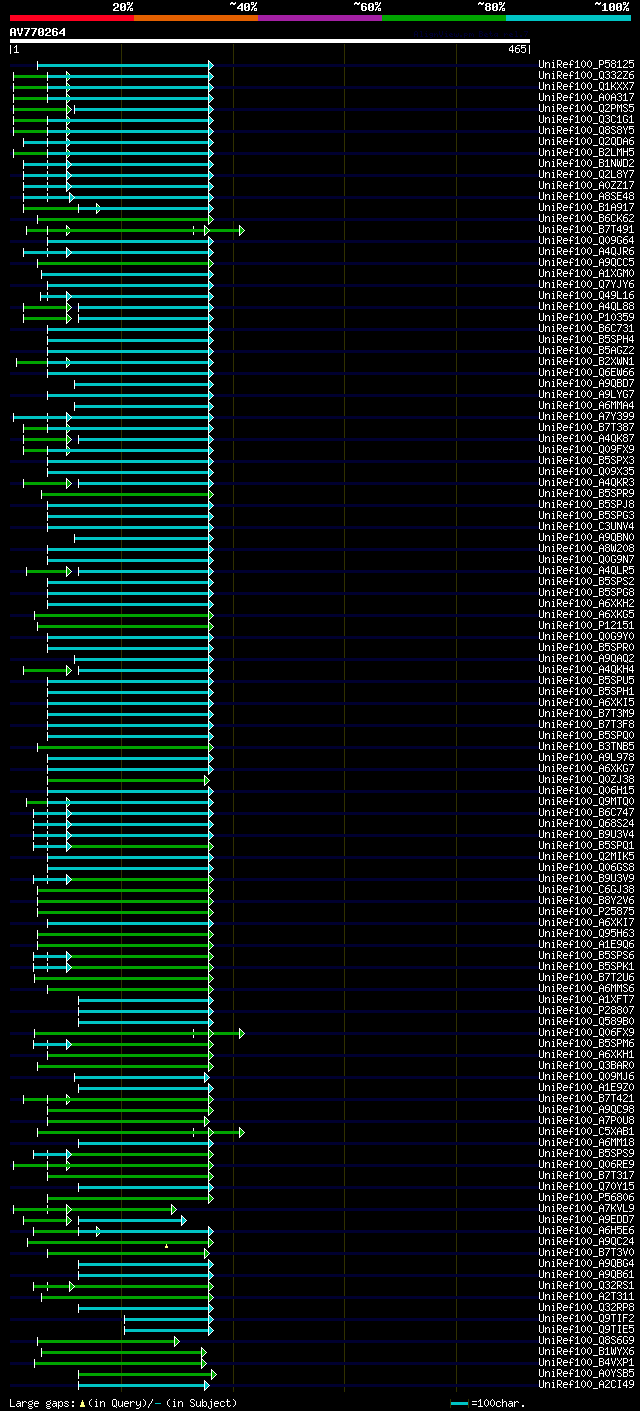The width and height of the screenshot is (640, 1411).
Task: Click label UniRef100_Q589B0
Action: [586, 1022]
